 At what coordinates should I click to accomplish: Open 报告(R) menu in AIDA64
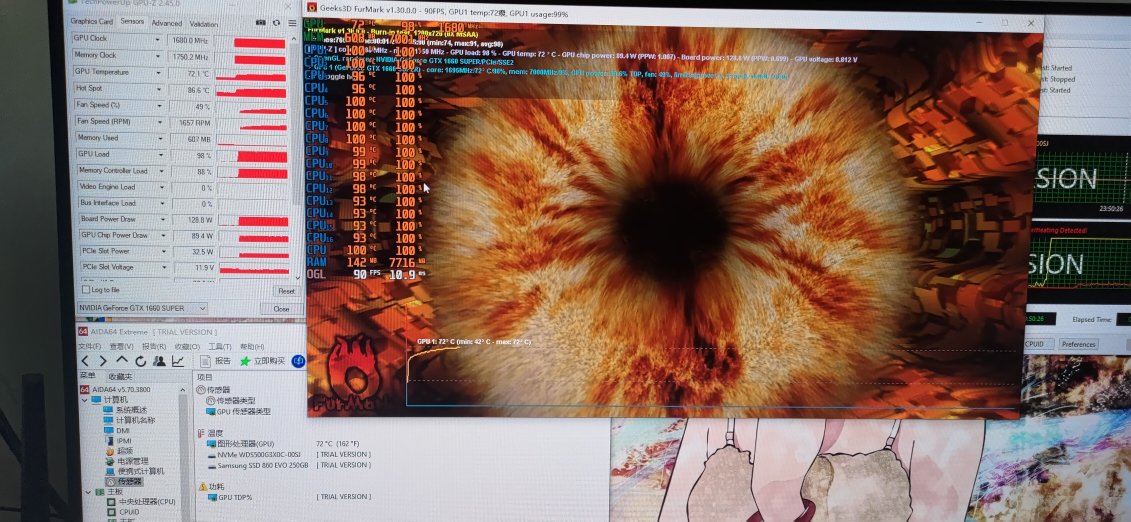[x=154, y=346]
